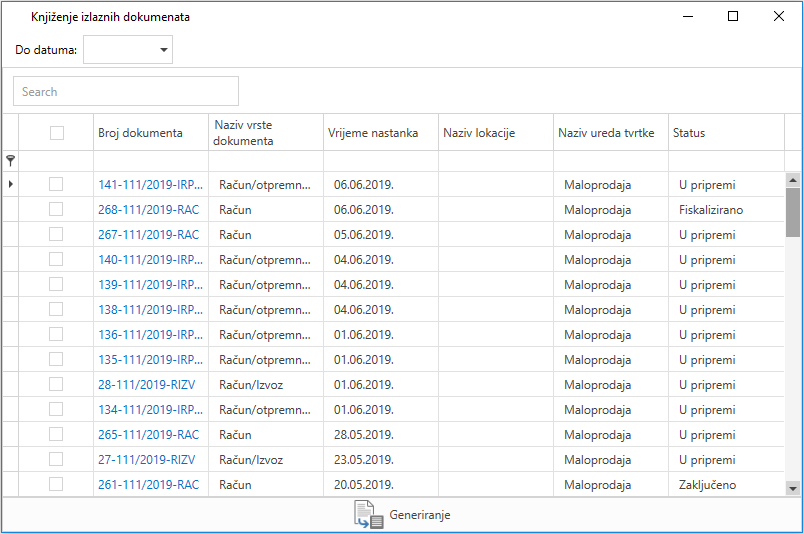Click the Generiranje document icon

pos(368,515)
